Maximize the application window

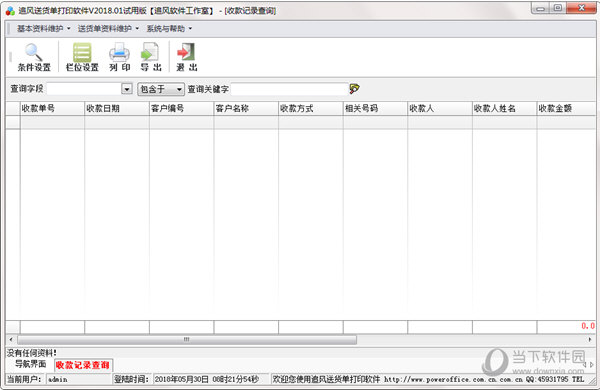click(558, 8)
